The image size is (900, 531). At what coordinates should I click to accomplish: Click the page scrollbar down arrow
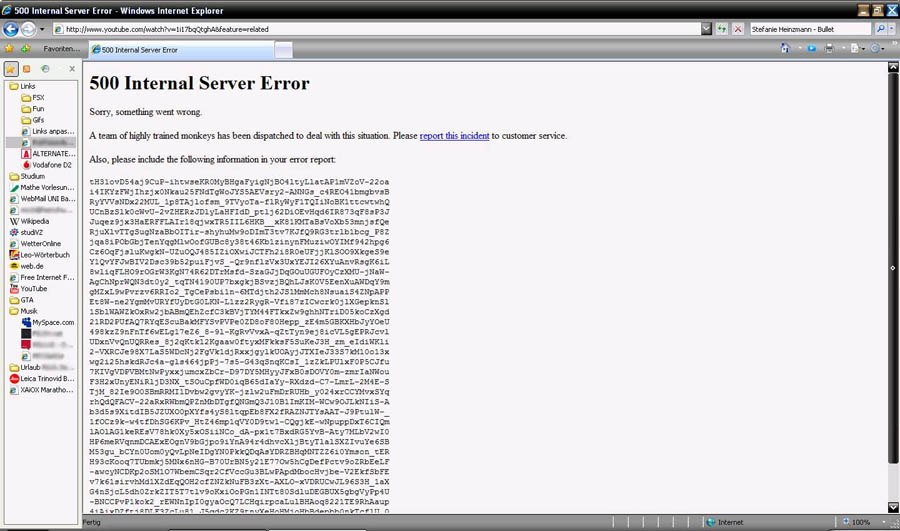tap(893, 507)
